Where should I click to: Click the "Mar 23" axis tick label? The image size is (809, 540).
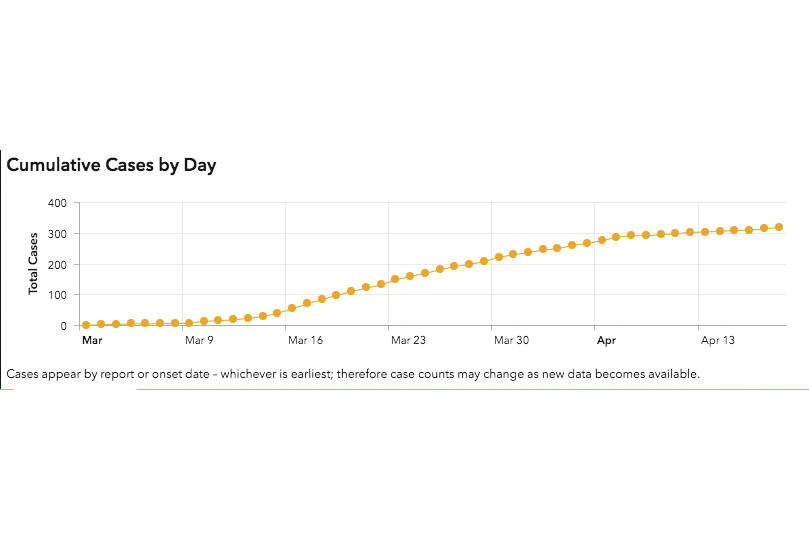(x=408, y=341)
